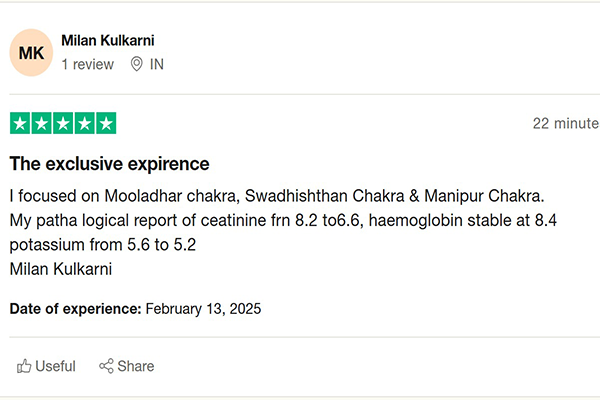Click the 'IN' country code label

coord(157,64)
